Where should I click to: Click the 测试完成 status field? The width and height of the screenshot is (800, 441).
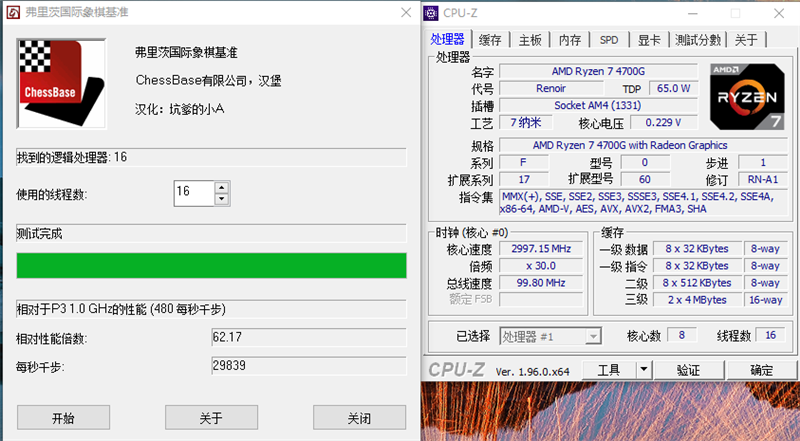(x=211, y=234)
